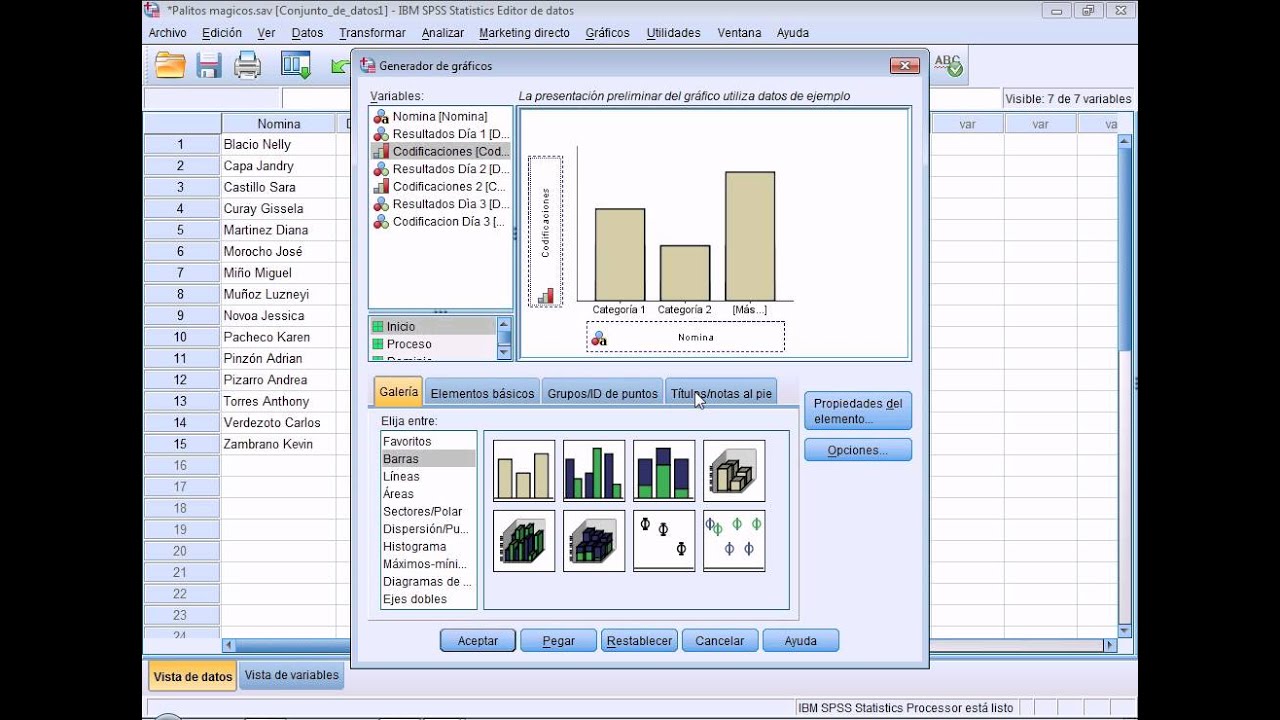The height and width of the screenshot is (720, 1280).
Task: Save the dataset with the floppy disk icon
Action: 208,66
